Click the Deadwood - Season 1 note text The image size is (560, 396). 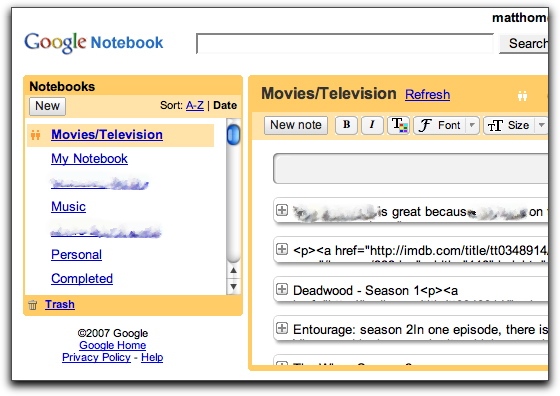click(x=375, y=291)
